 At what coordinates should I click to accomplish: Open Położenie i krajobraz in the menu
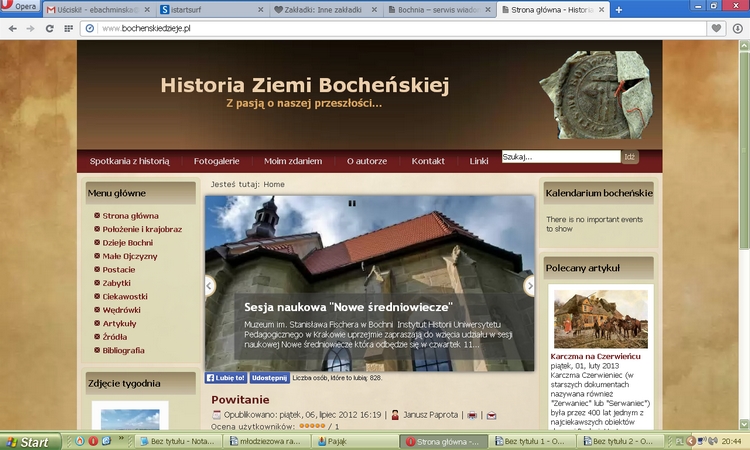point(142,229)
